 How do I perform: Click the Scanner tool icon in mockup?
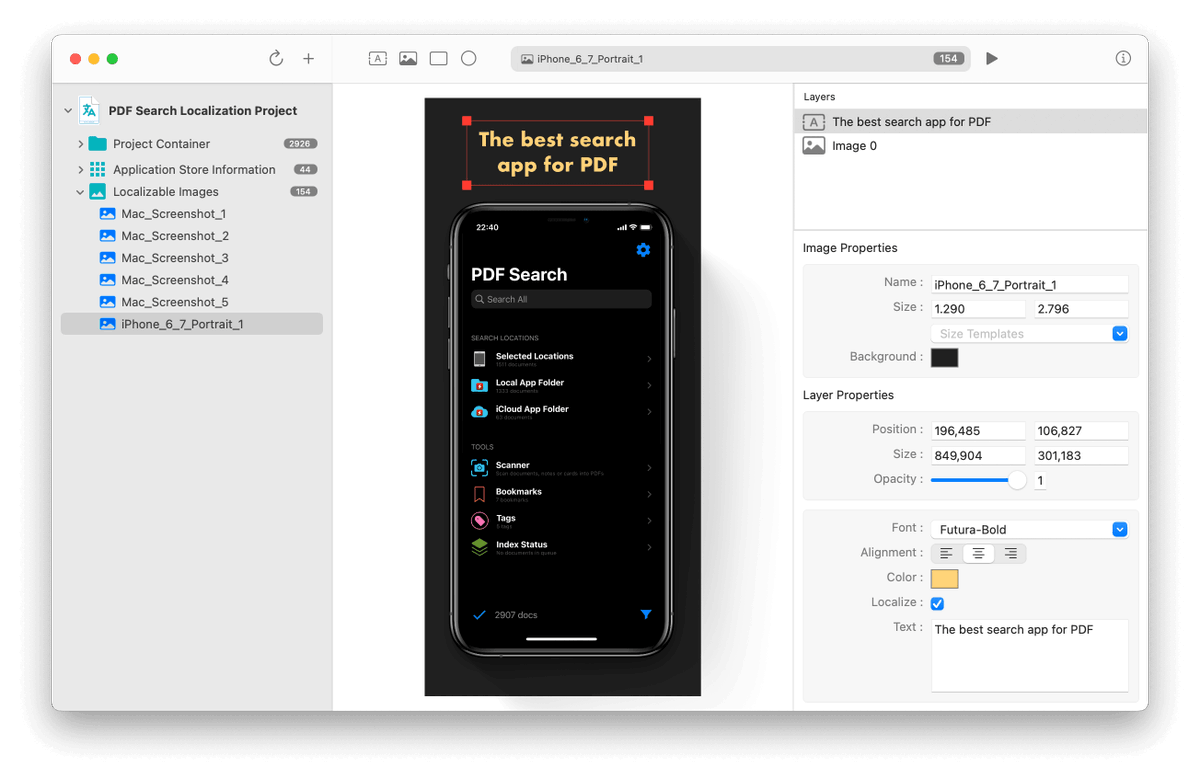(x=480, y=468)
